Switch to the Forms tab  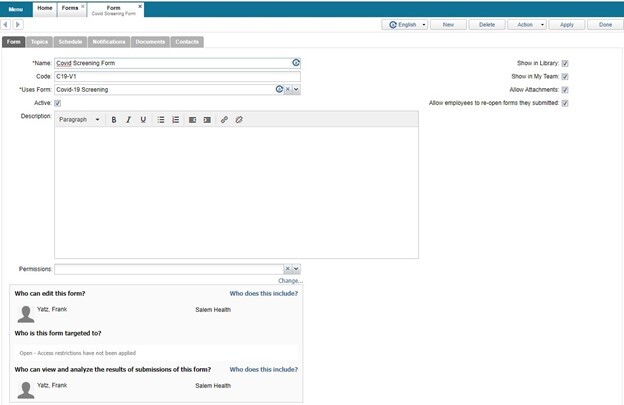point(70,8)
